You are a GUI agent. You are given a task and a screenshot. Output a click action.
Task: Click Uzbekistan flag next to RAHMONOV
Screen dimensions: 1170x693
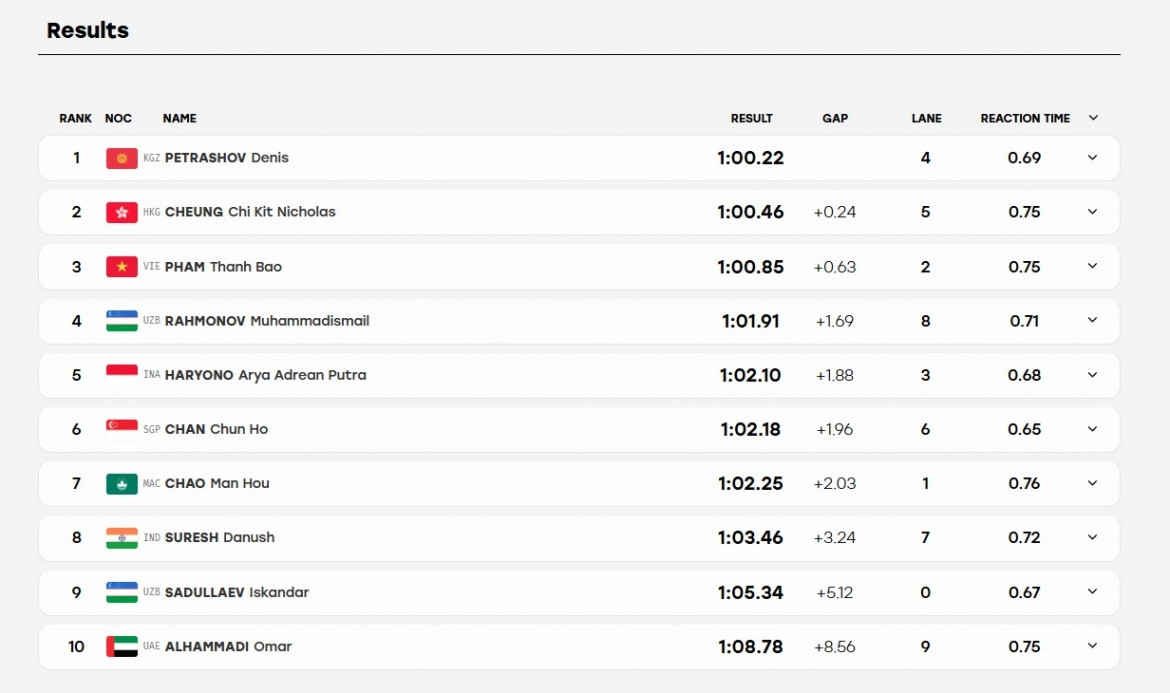(x=122, y=321)
